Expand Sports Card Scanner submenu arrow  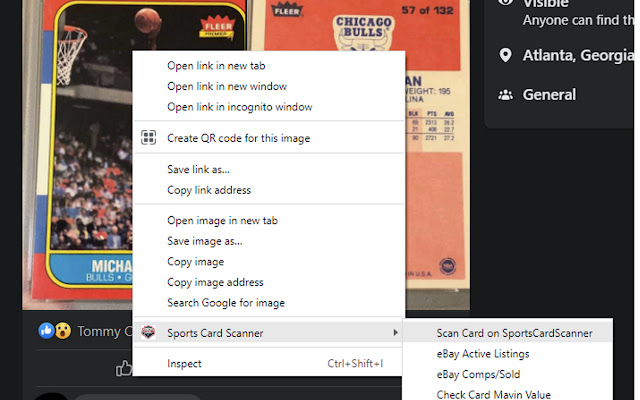395,333
